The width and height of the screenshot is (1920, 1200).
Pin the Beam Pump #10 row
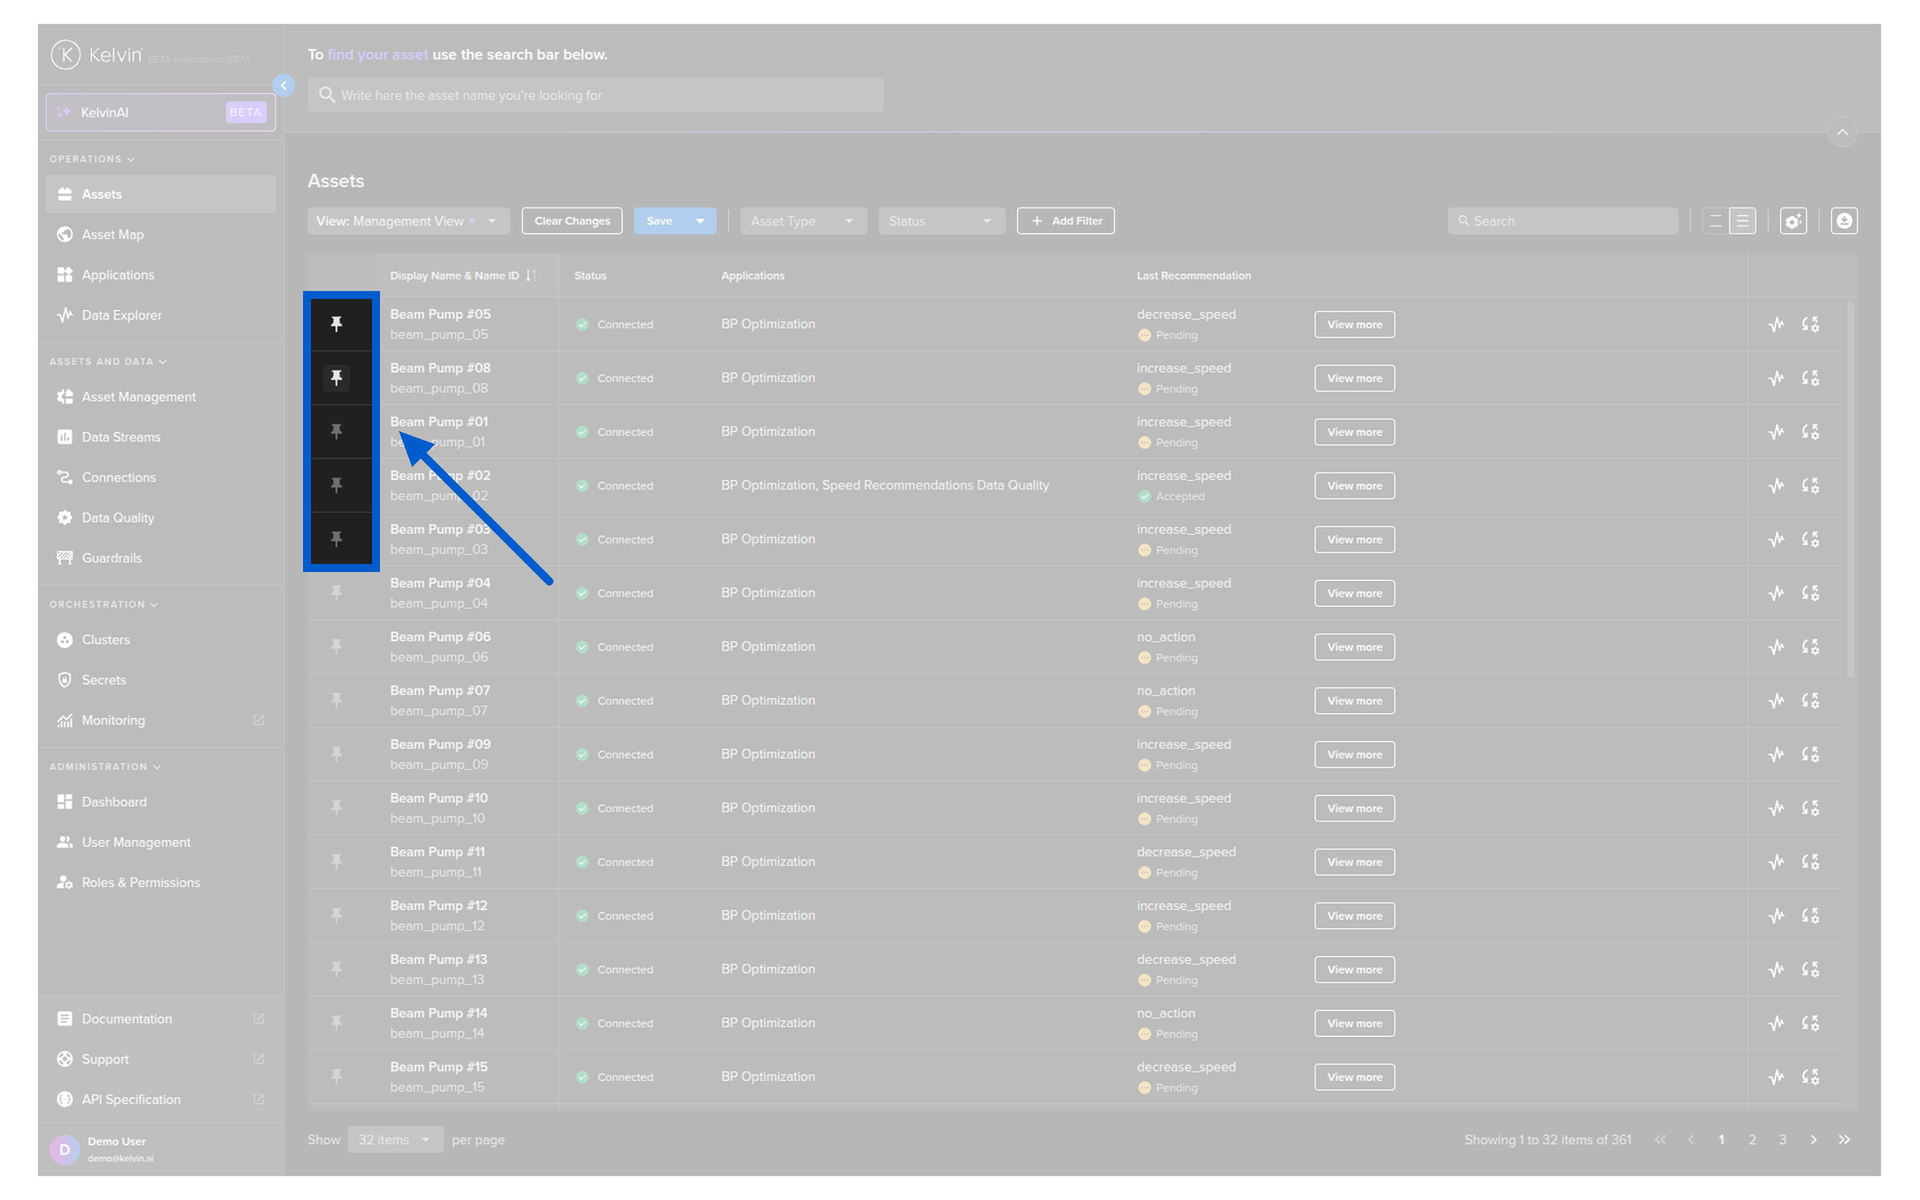[x=337, y=808]
